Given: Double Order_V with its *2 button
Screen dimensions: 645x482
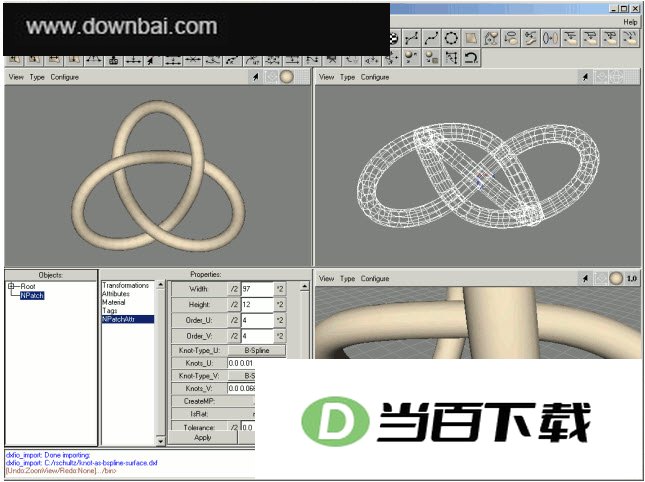Looking at the screenshot, I should pos(280,336).
